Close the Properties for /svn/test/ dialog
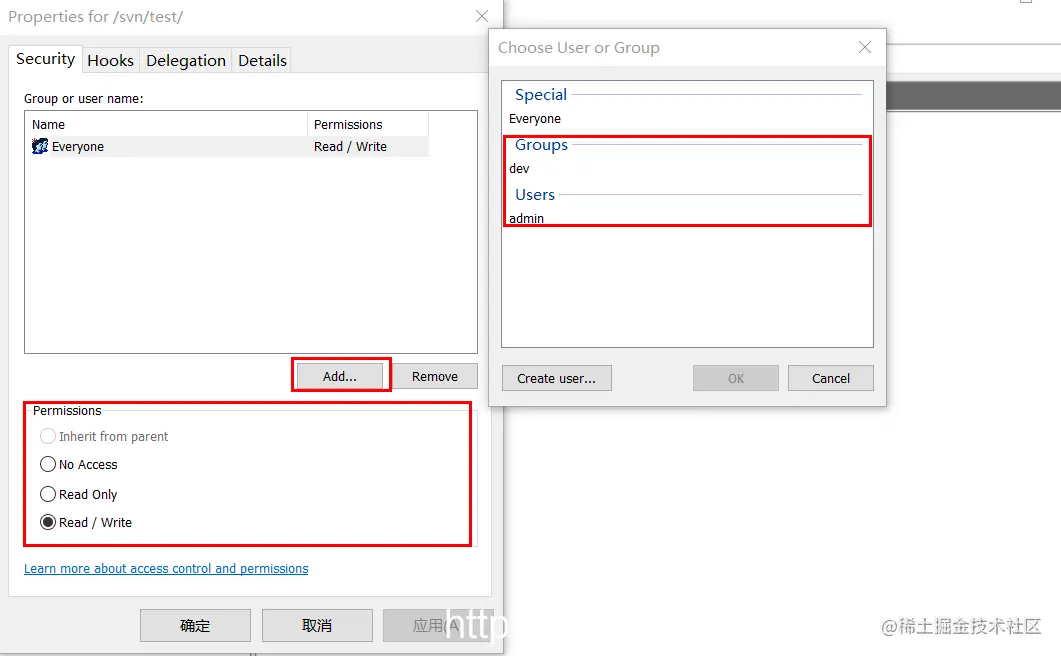This screenshot has height=656, width=1061. pos(482,16)
